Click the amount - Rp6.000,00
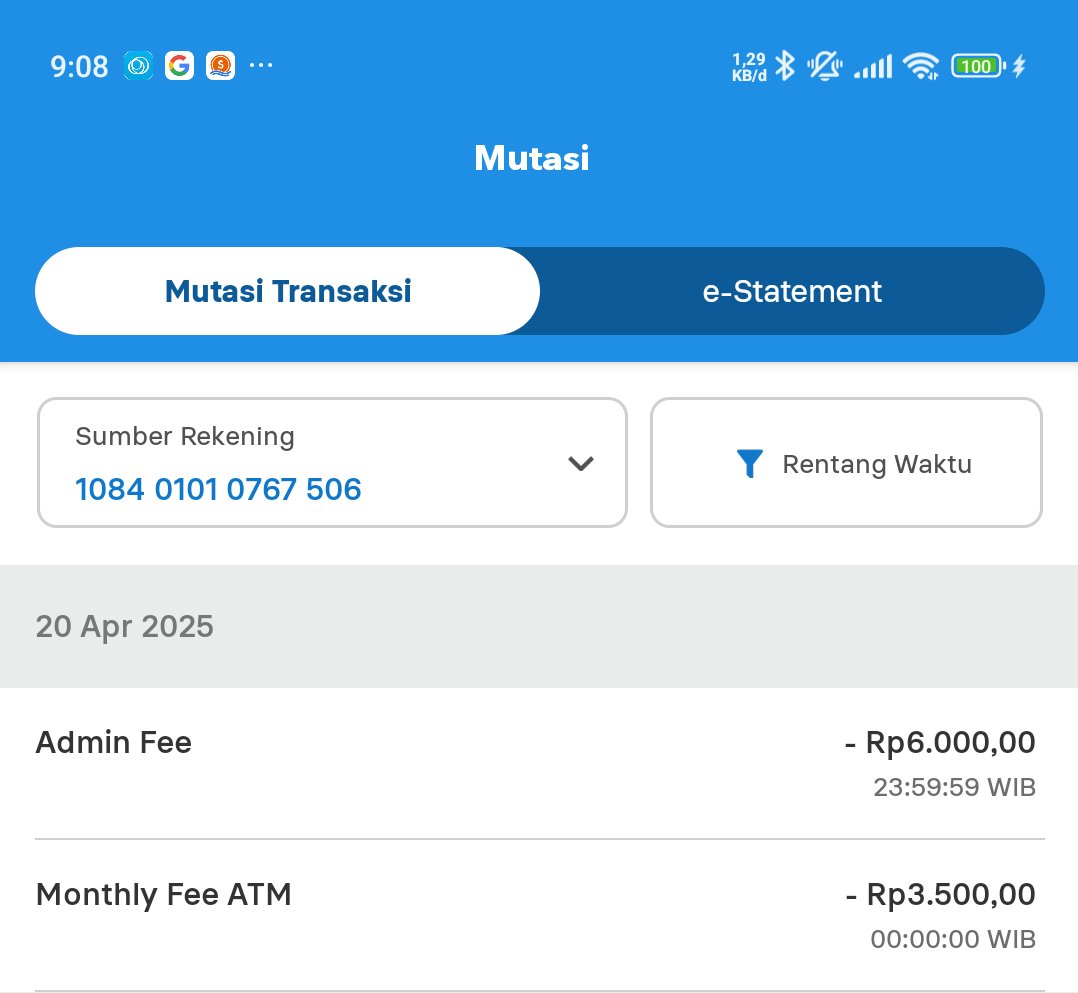The width and height of the screenshot is (1078, 993). coord(940,743)
